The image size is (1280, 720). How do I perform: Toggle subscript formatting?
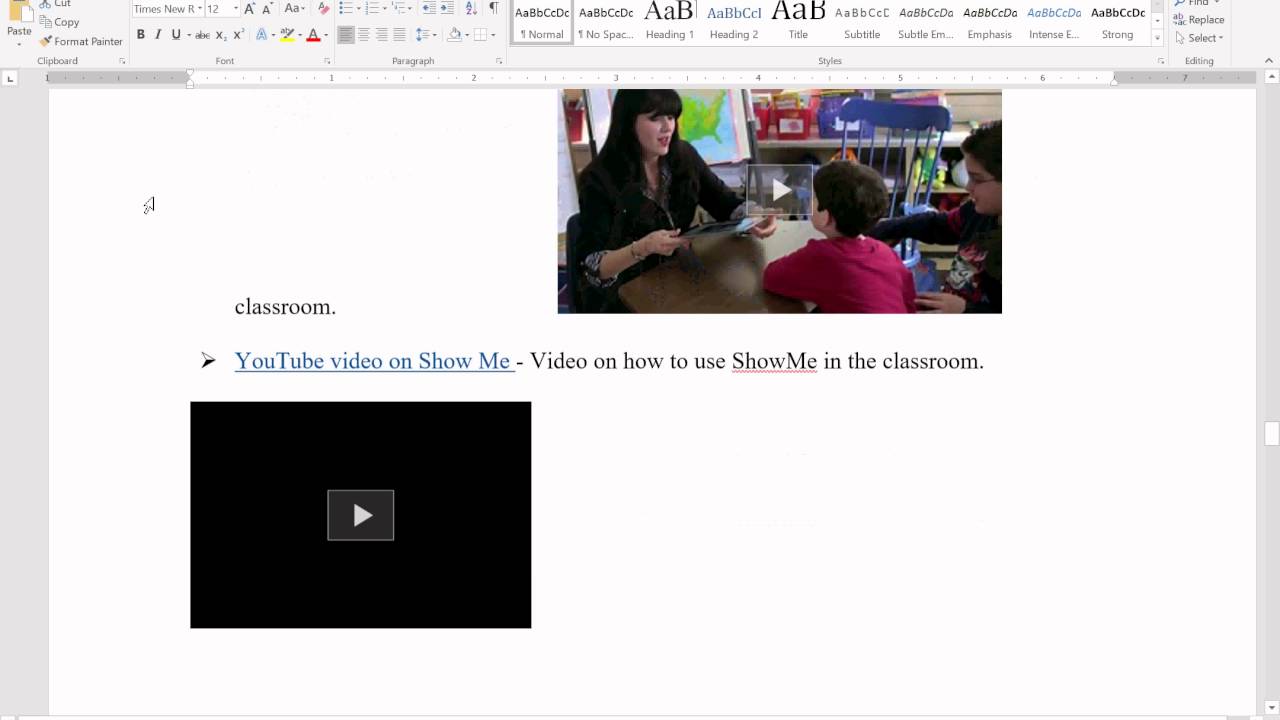(x=221, y=35)
